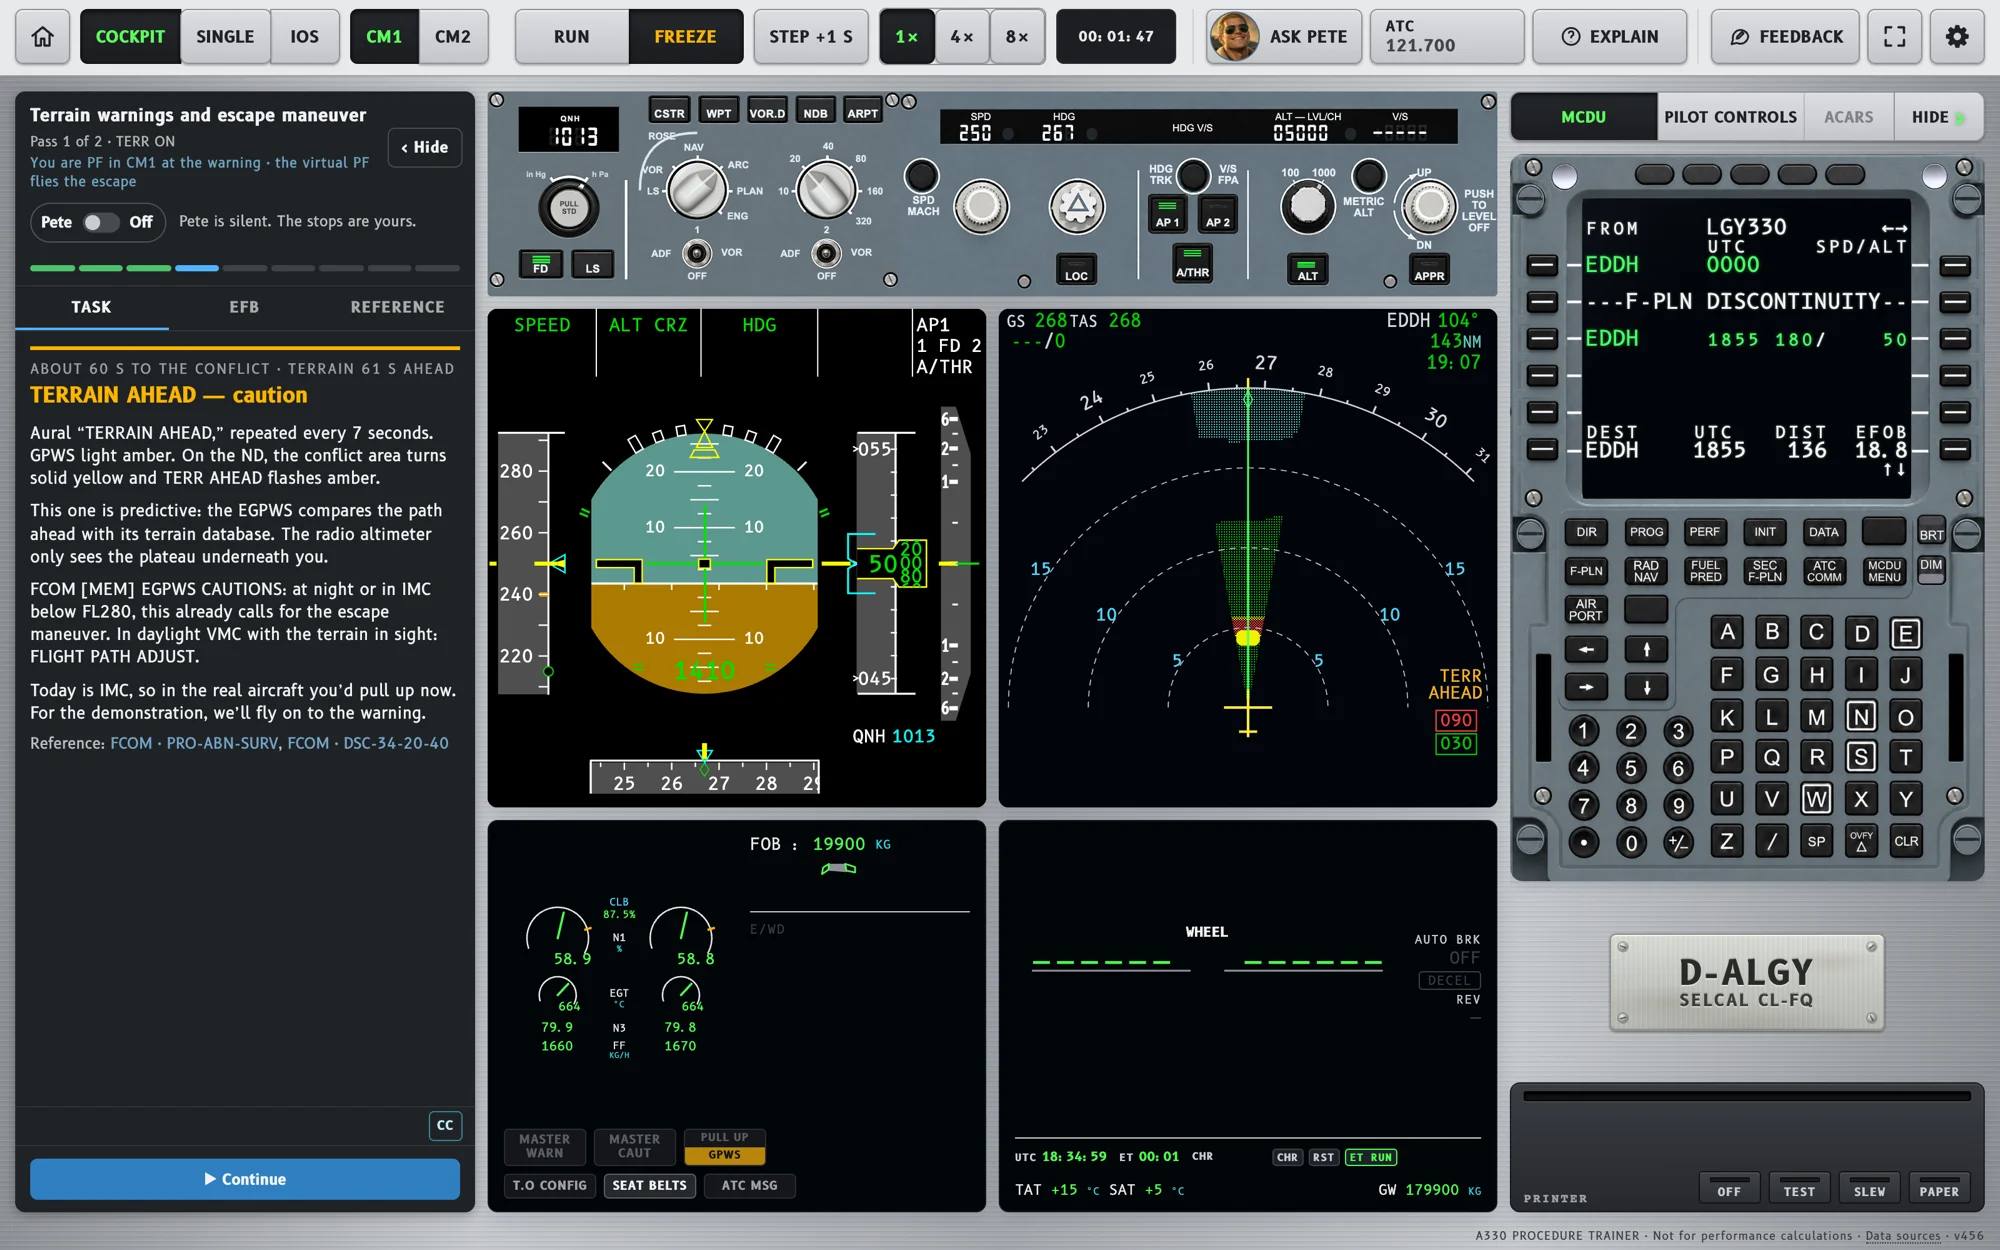Image resolution: width=2000 pixels, height=1250 pixels.
Task: Click the ND range selector knob
Action: [826, 190]
